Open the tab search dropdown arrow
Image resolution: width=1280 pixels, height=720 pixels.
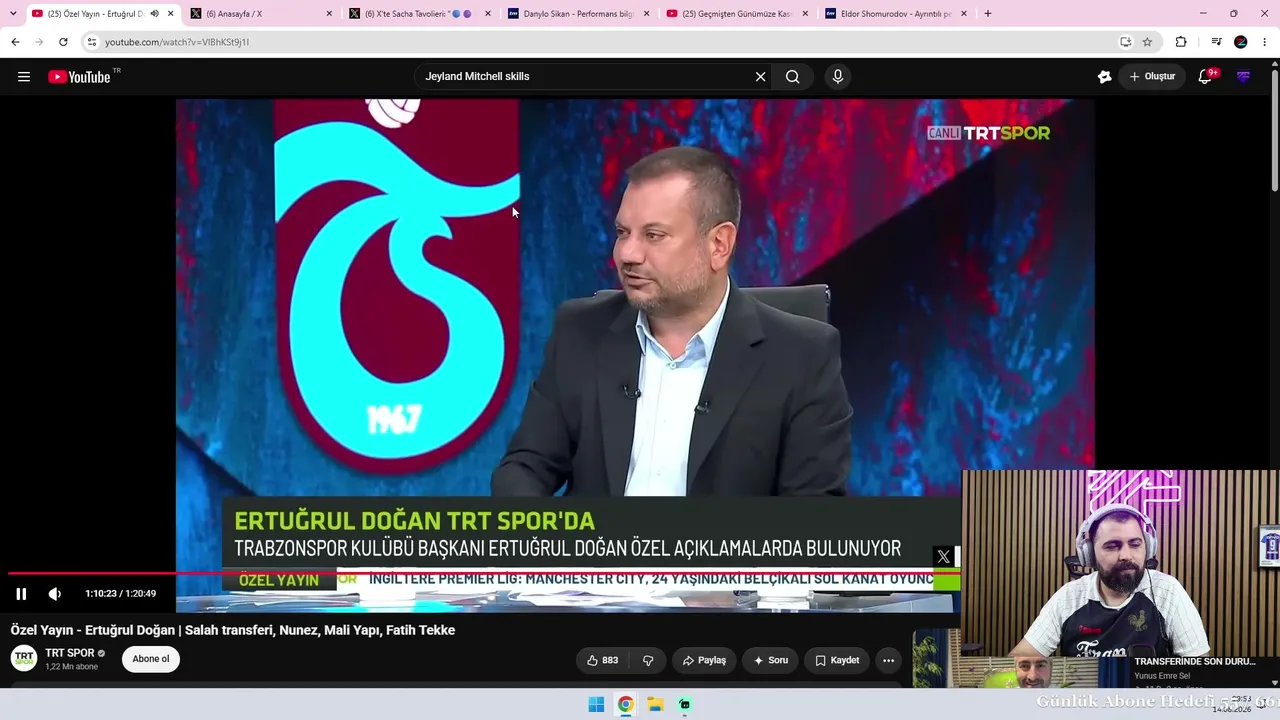13,14
